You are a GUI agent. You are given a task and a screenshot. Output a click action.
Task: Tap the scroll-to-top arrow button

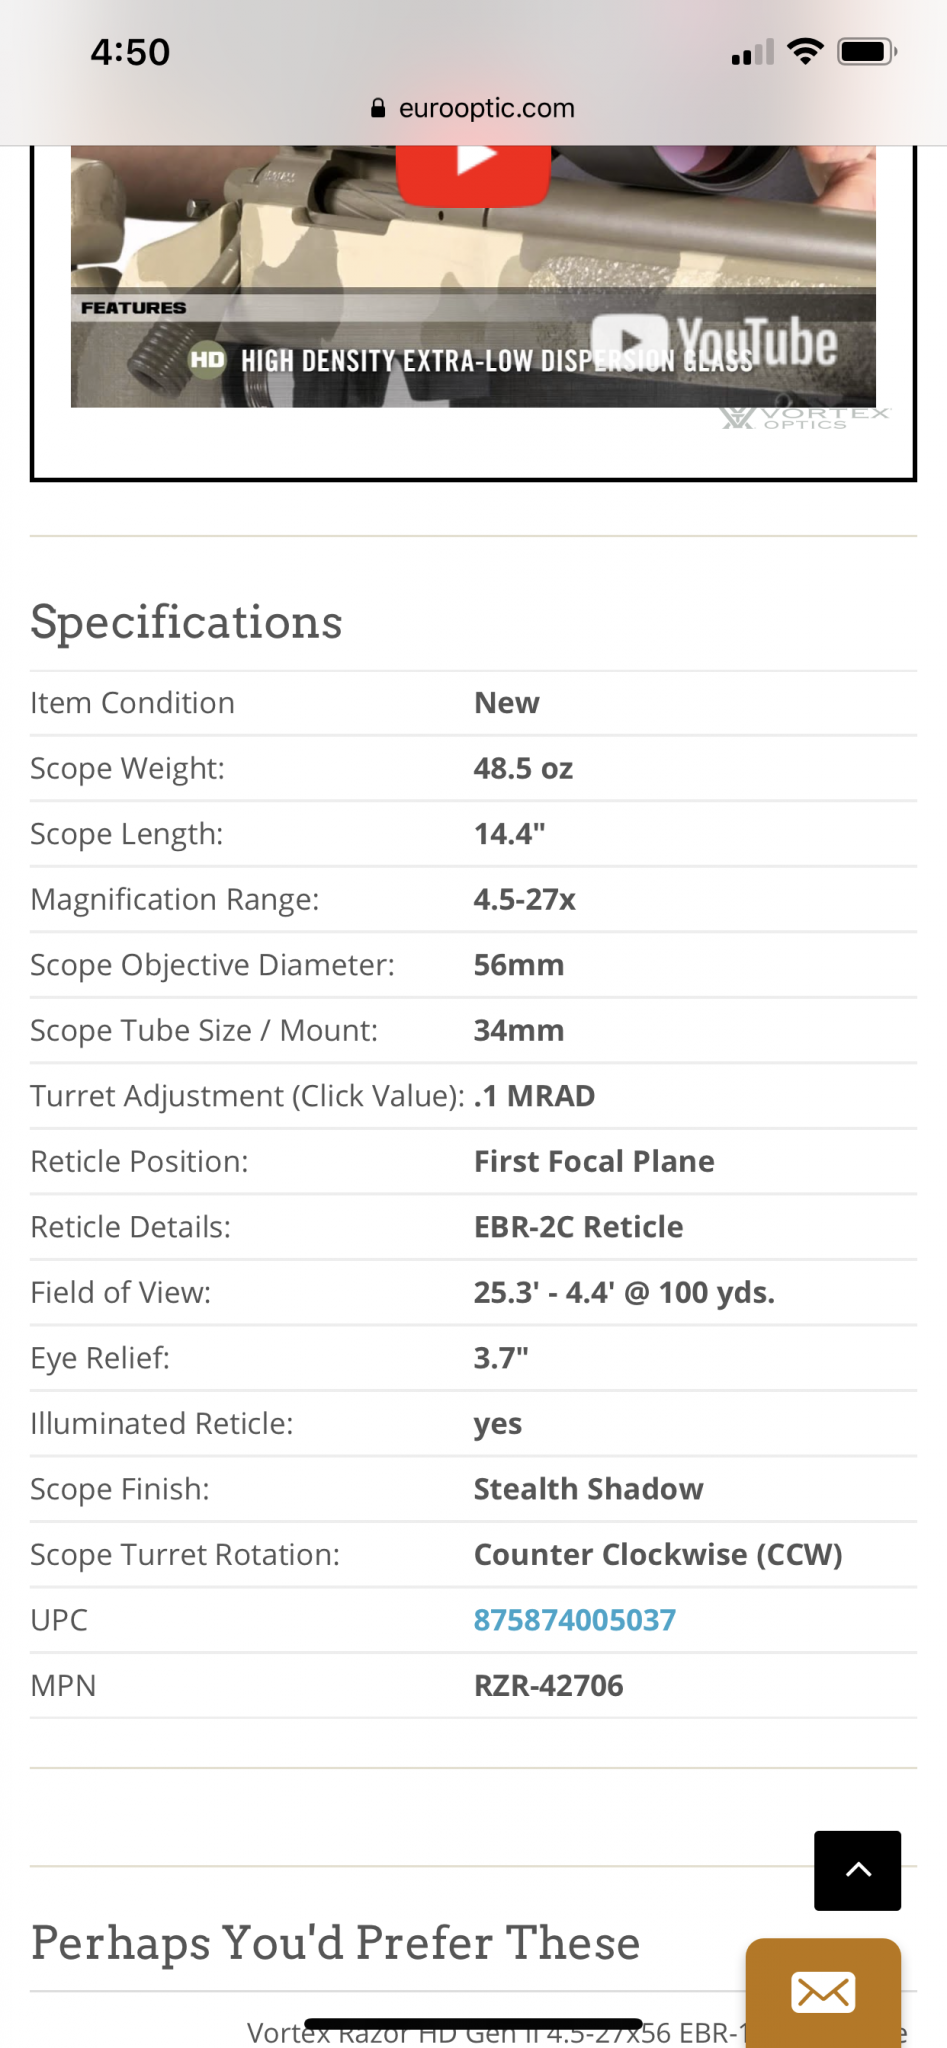pos(857,1870)
